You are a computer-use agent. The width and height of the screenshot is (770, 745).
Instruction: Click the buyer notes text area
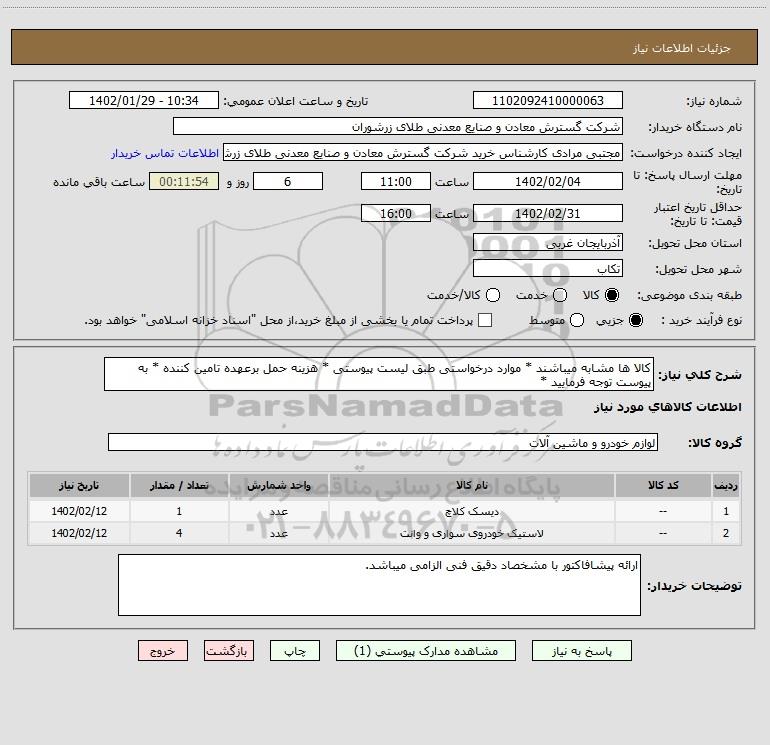(x=379, y=585)
